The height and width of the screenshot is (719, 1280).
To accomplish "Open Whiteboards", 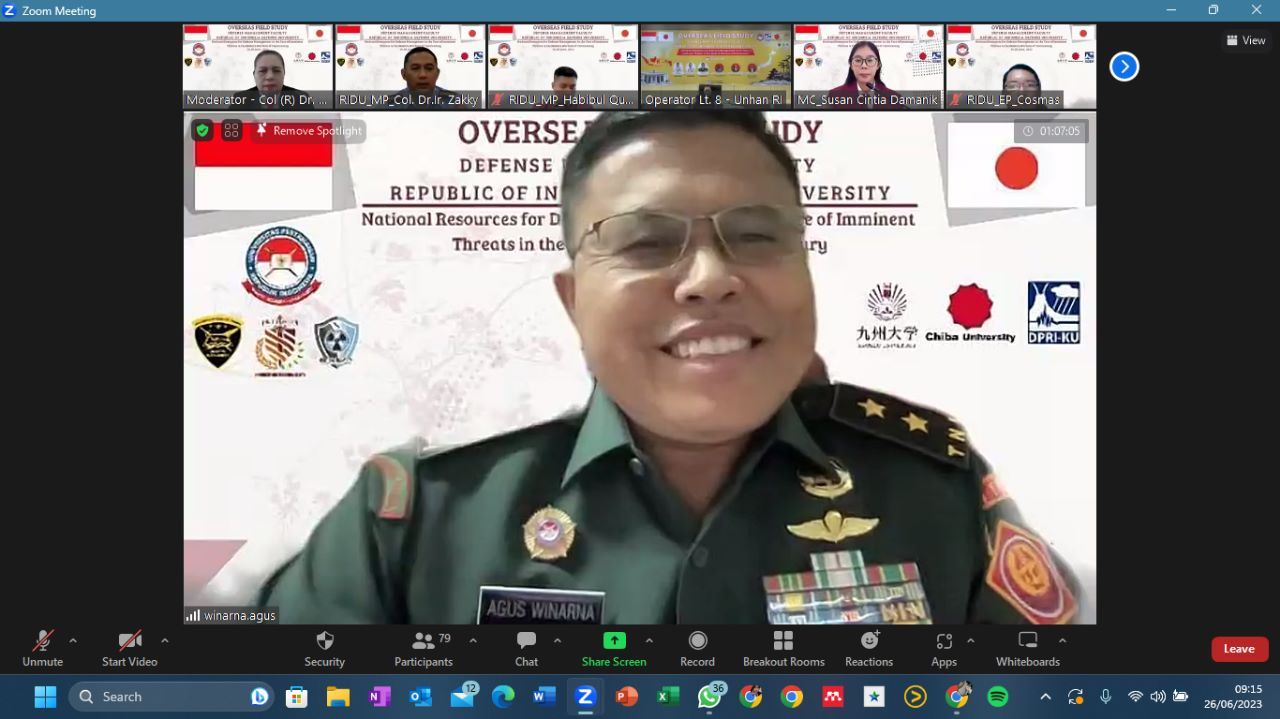I will 1027,648.
